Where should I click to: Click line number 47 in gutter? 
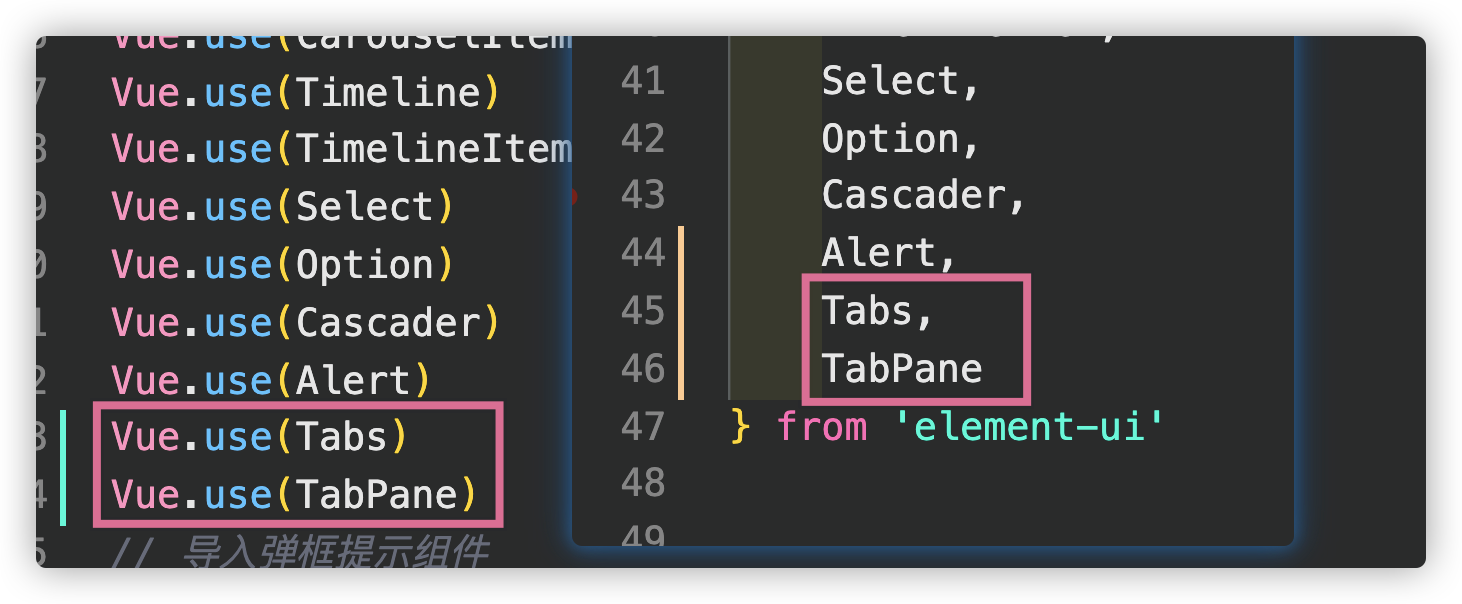pos(643,427)
